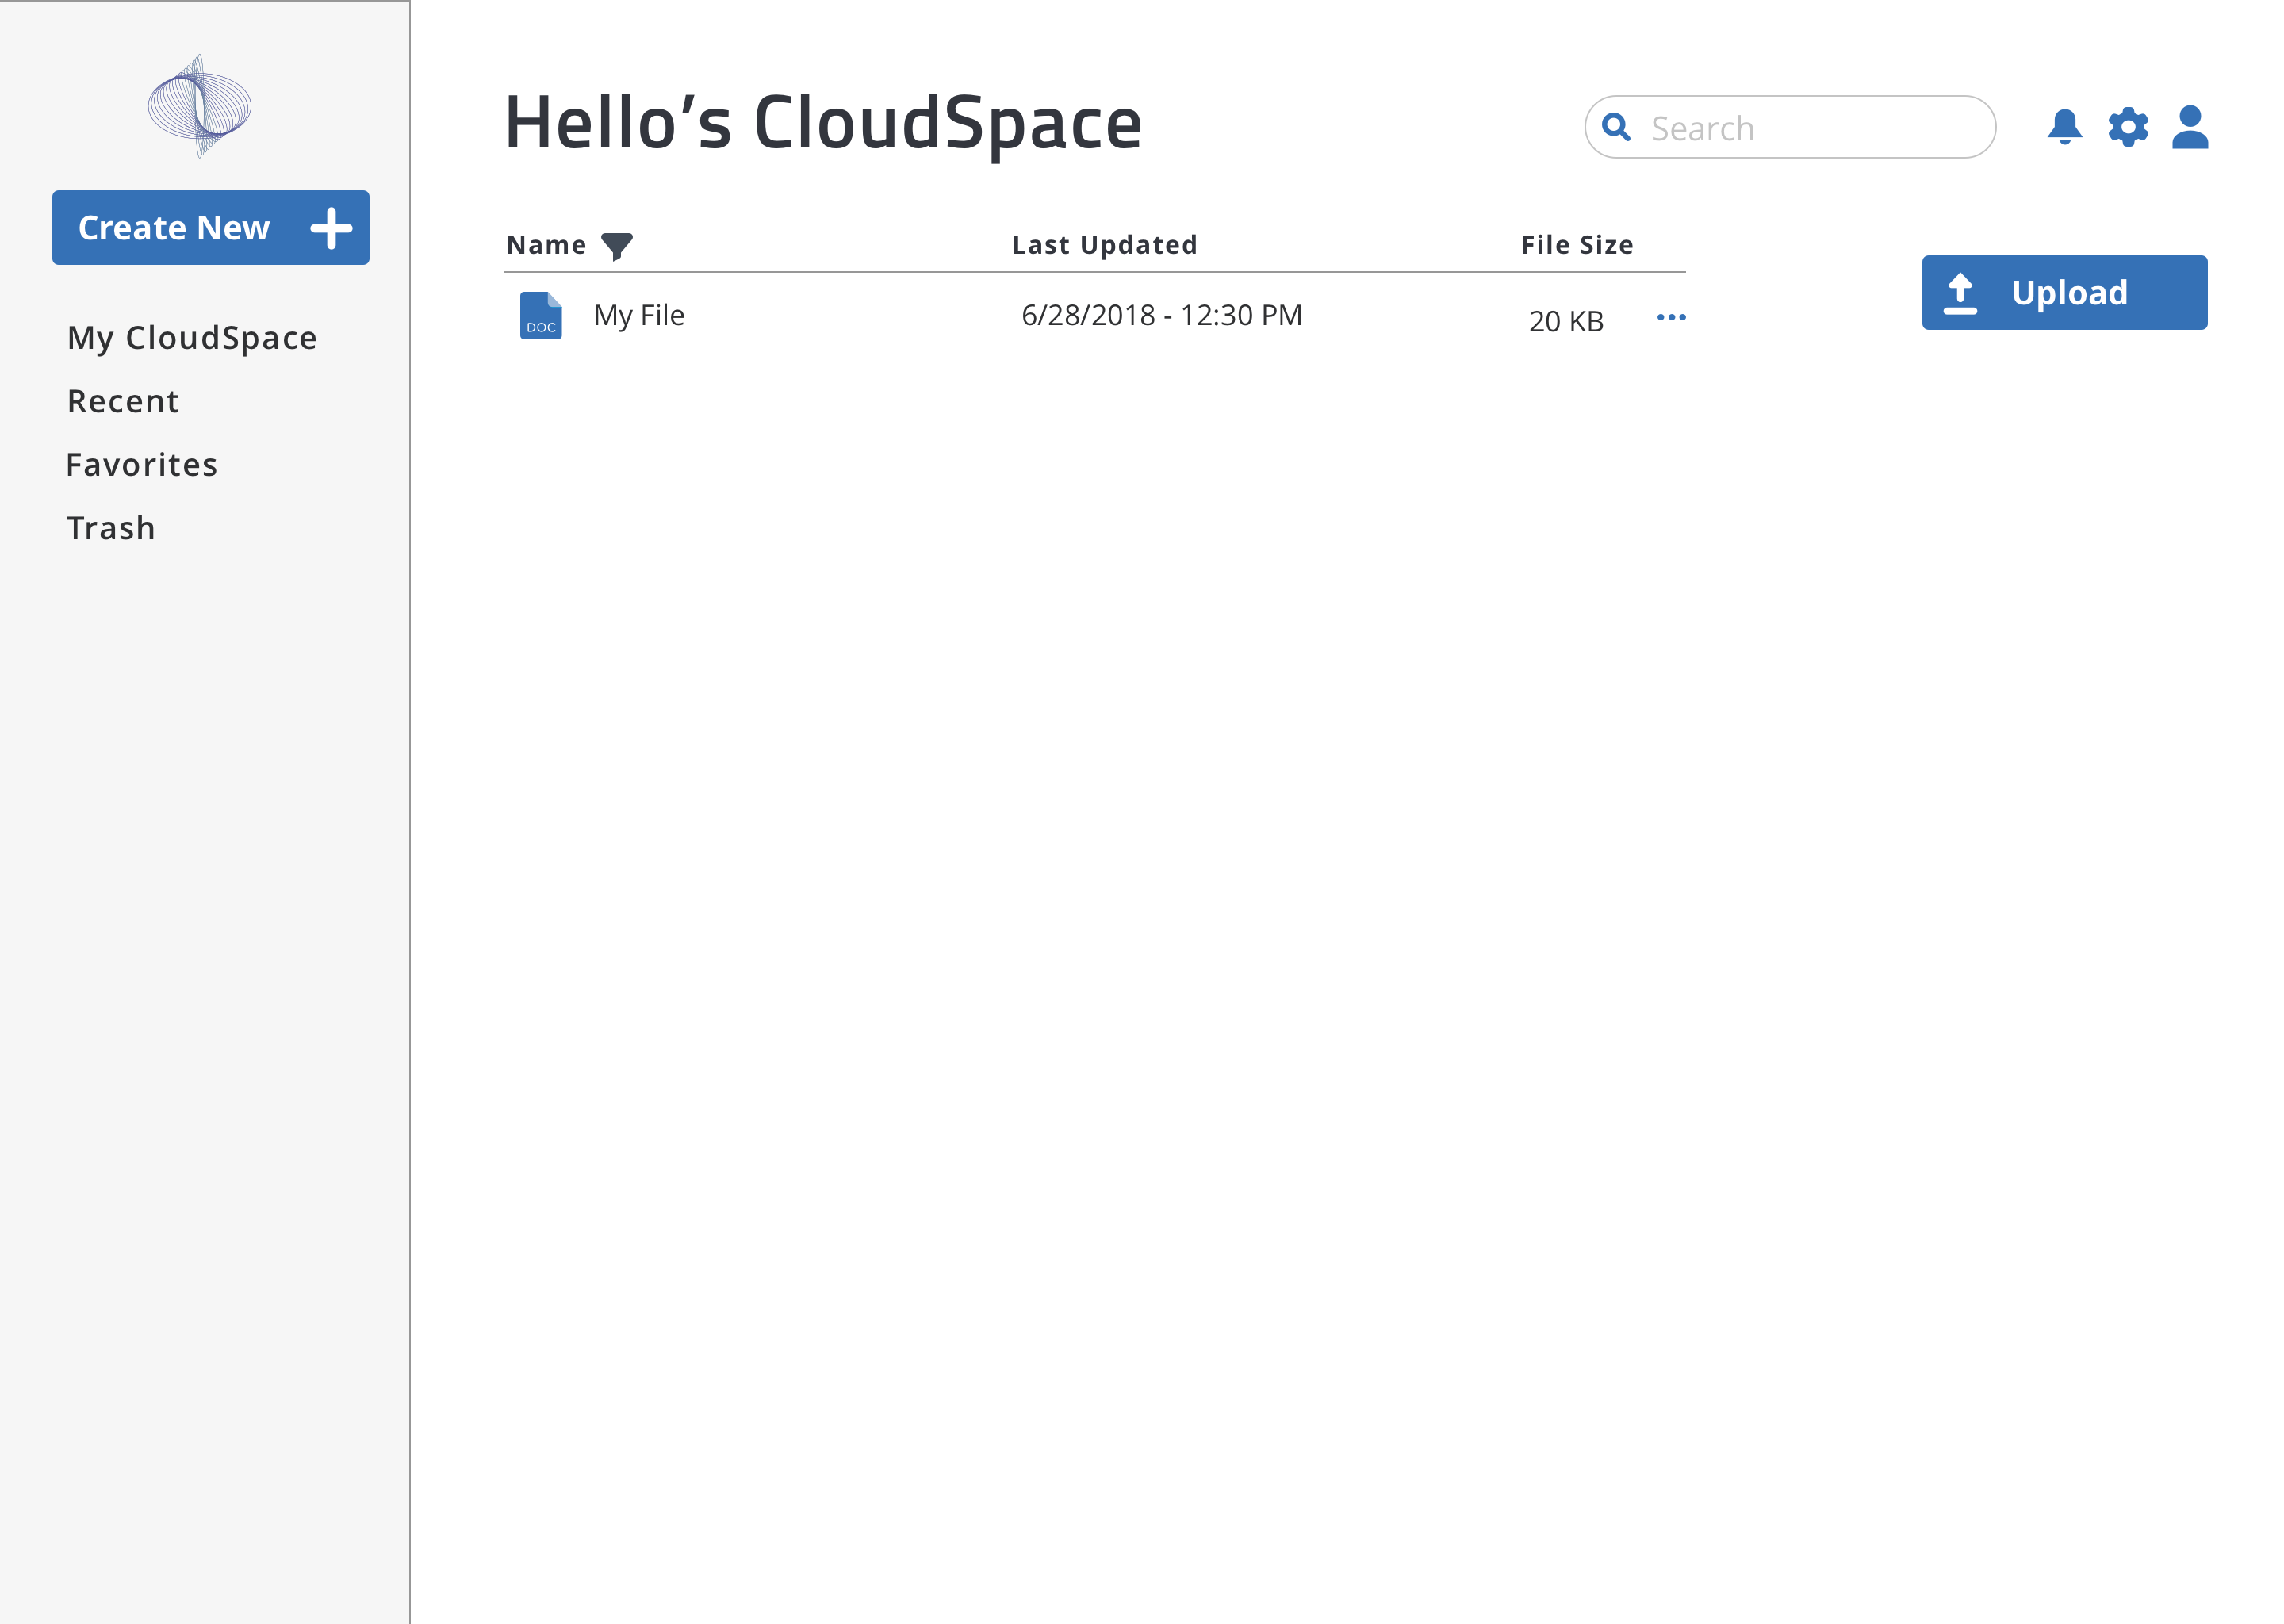Click the Upload button

coord(2064,292)
